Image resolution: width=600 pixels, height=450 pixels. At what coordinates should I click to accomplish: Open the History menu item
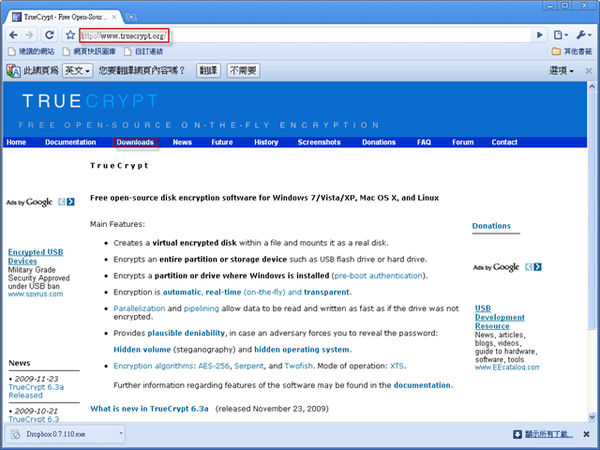[266, 142]
